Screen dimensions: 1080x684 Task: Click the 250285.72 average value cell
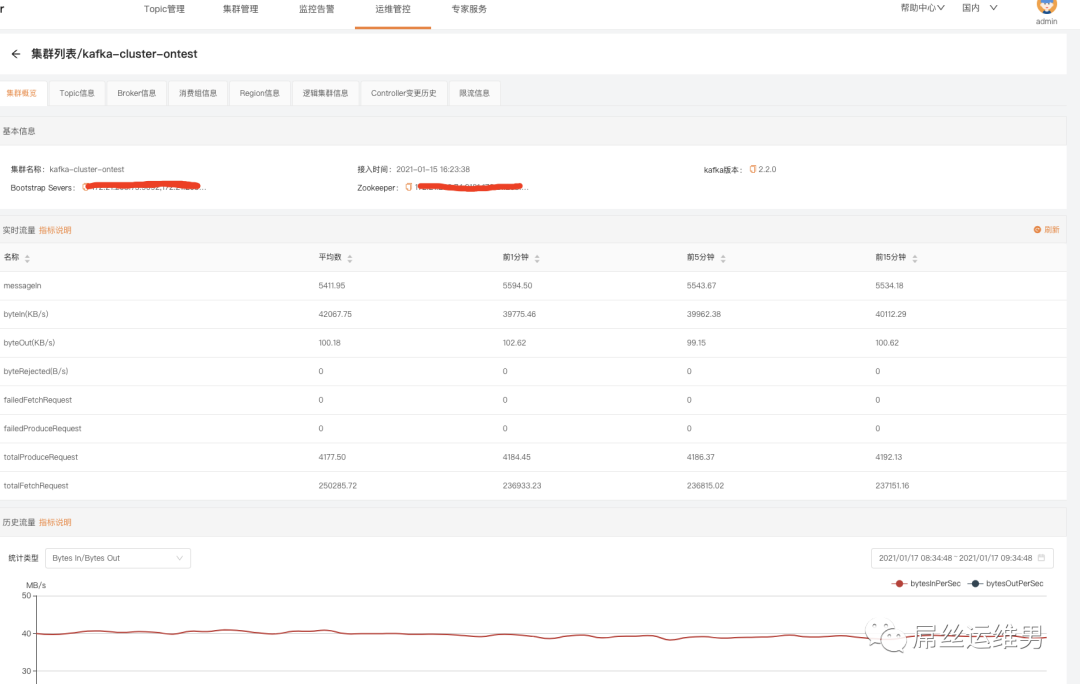click(x=338, y=486)
